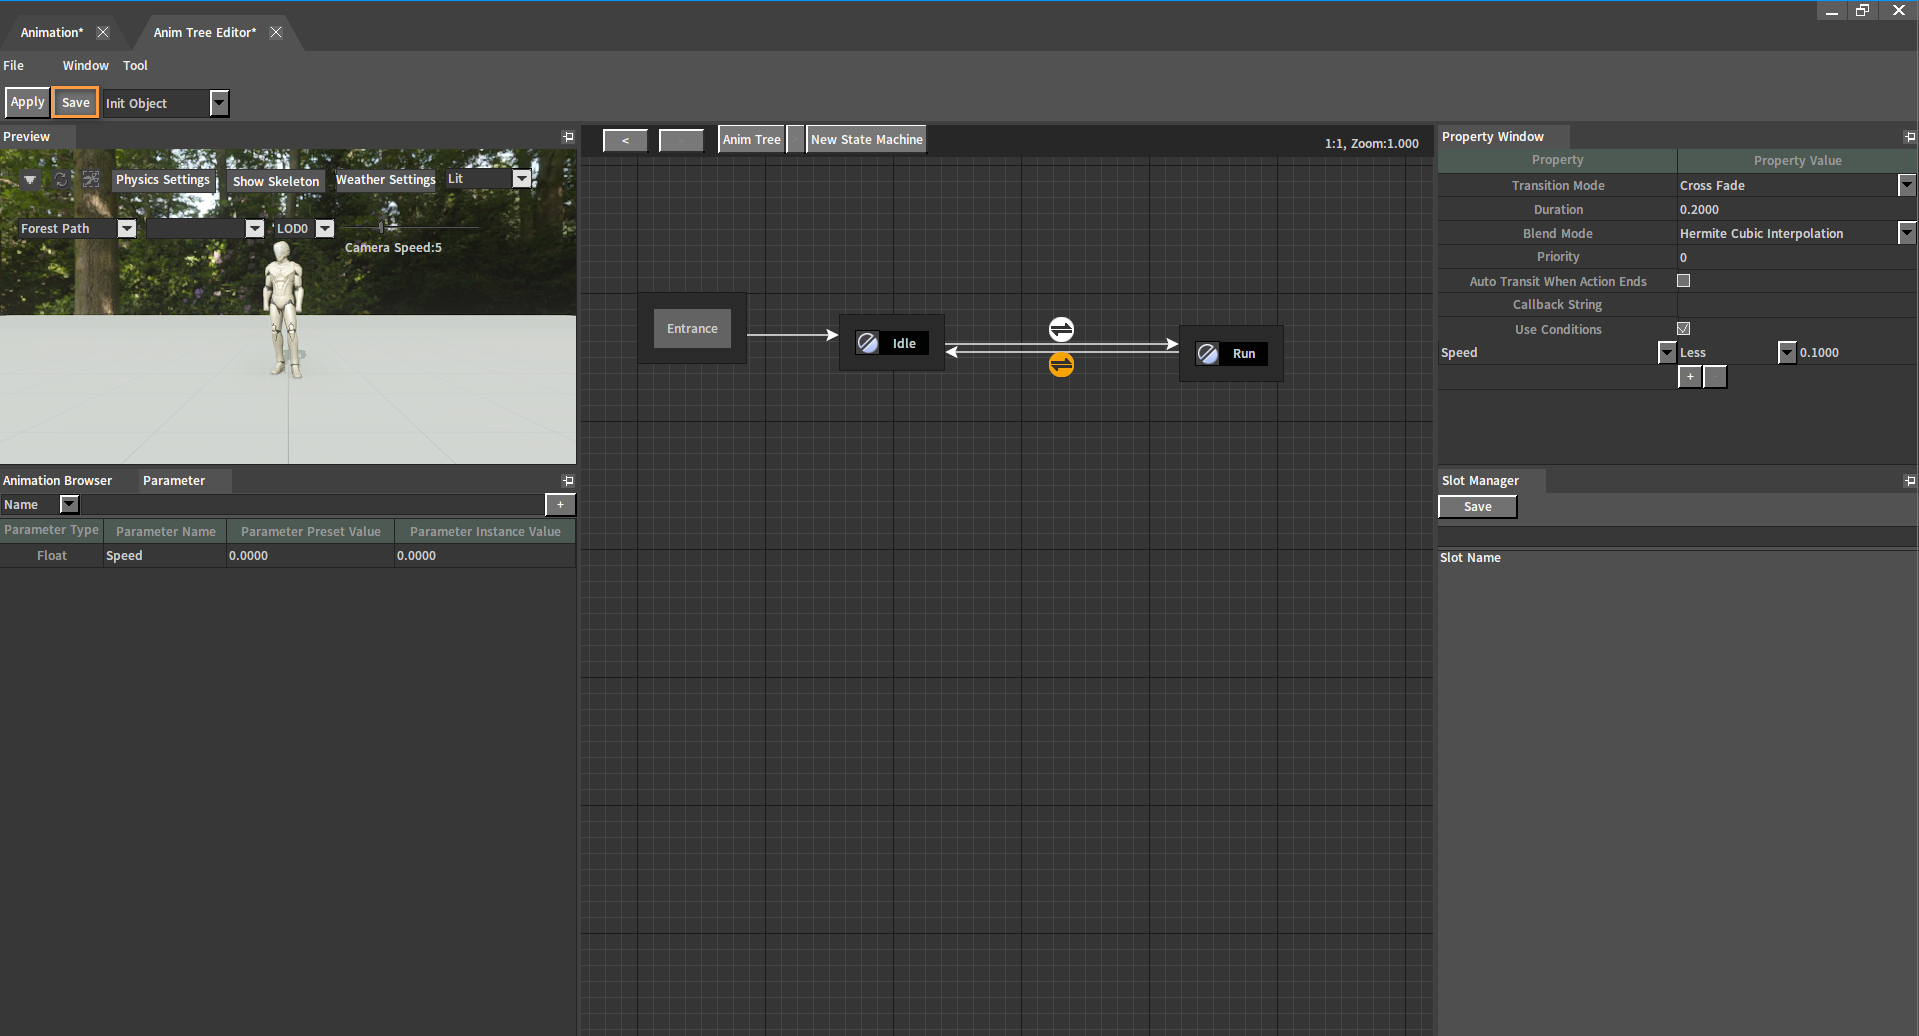
Task: Click the Callback String value field
Action: click(1797, 305)
